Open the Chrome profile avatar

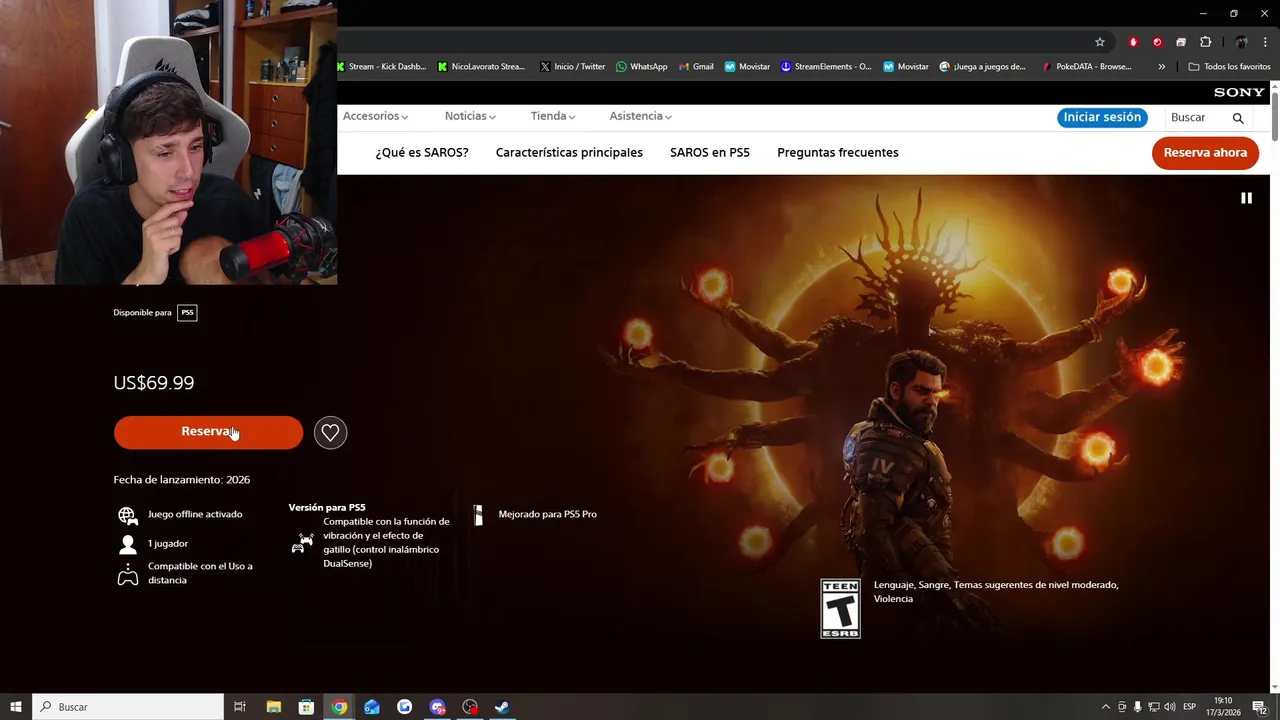(1241, 42)
